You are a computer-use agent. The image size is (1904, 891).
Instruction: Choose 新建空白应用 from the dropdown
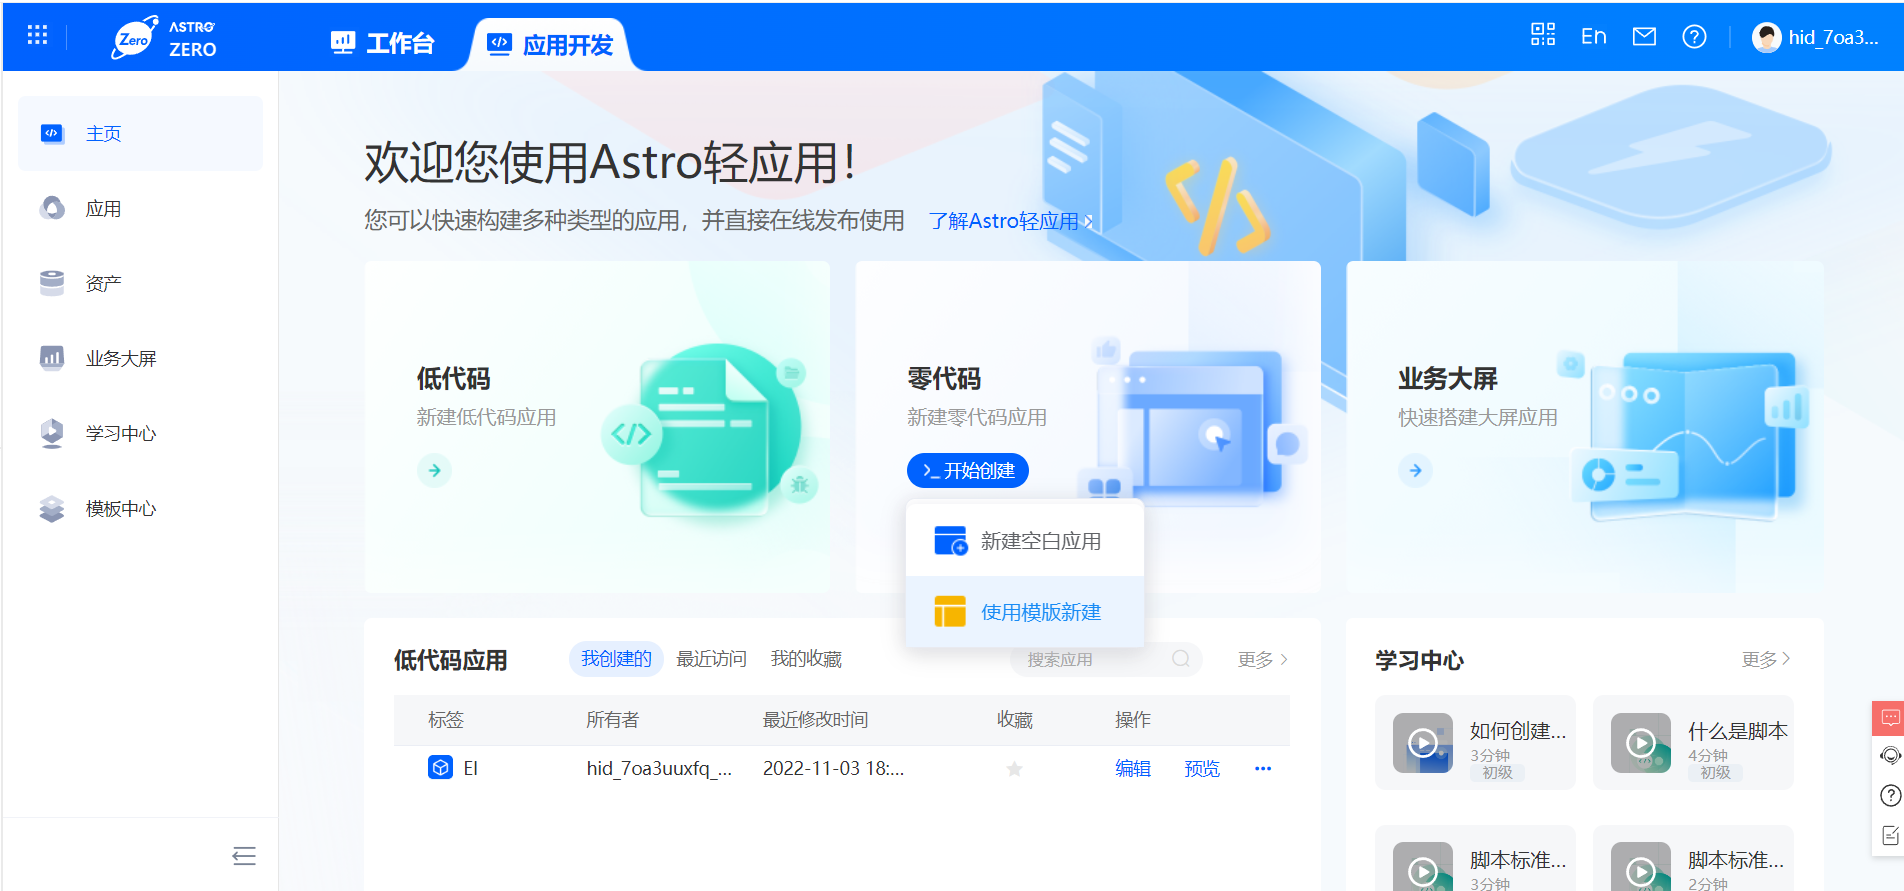(1024, 541)
